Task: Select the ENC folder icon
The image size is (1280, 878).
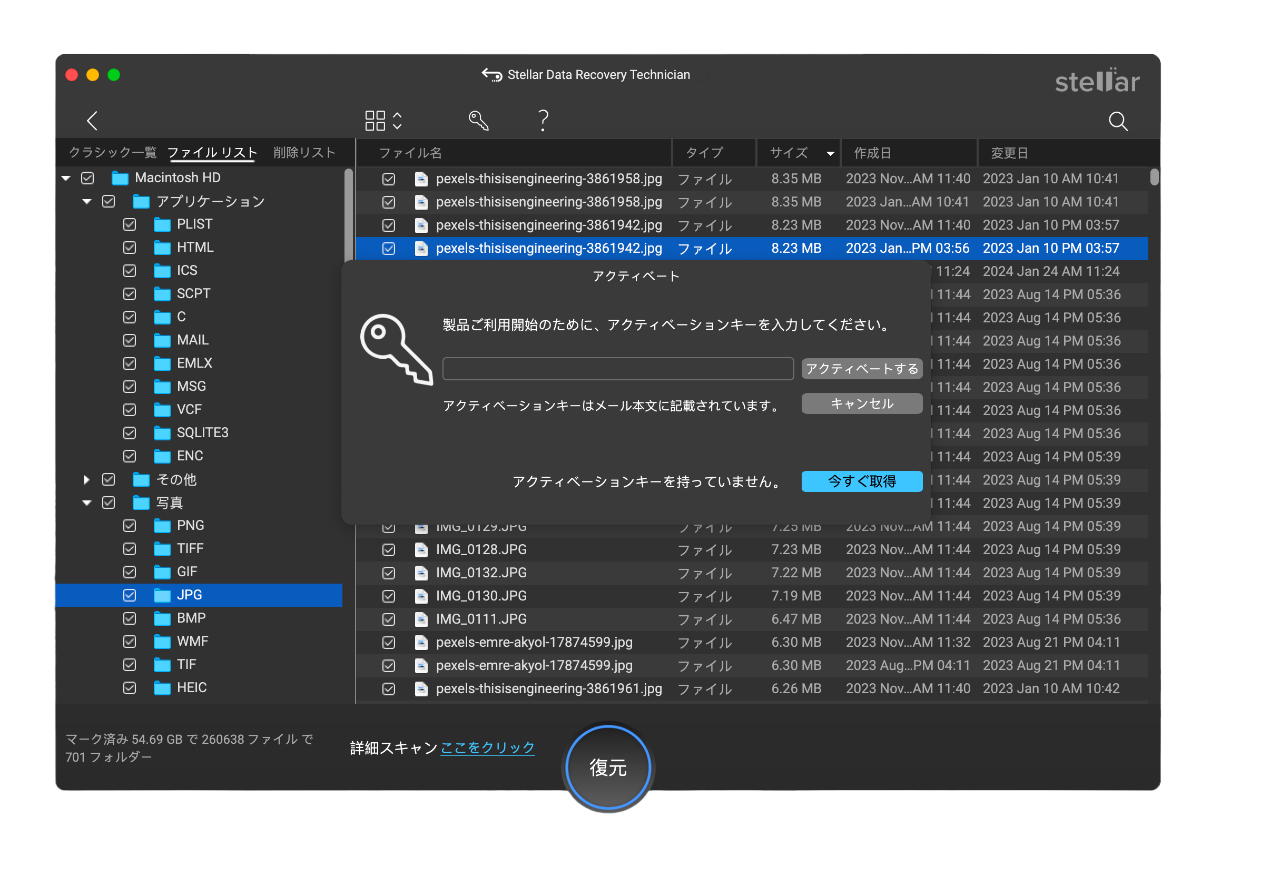Action: (x=162, y=455)
